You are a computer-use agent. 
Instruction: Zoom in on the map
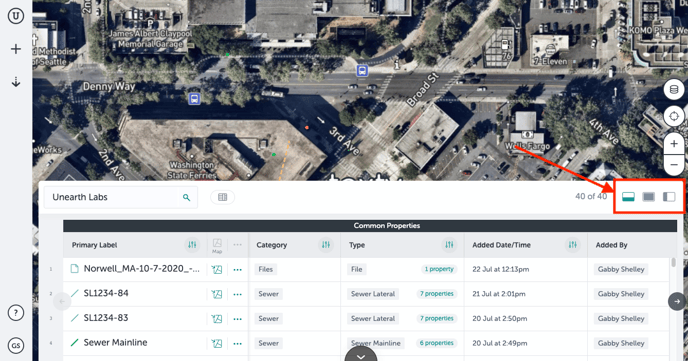point(674,144)
